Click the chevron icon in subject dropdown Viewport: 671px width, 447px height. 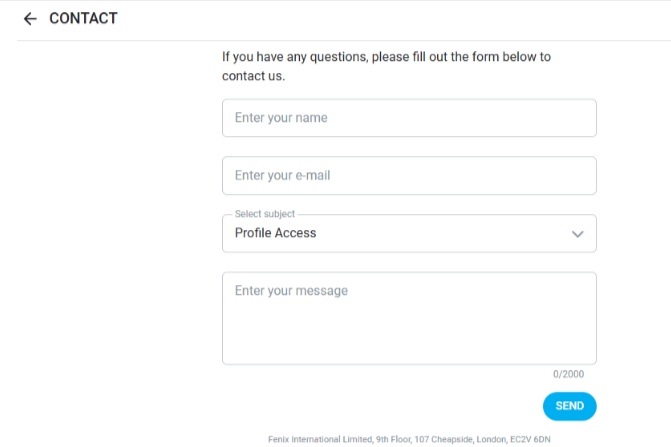point(577,234)
